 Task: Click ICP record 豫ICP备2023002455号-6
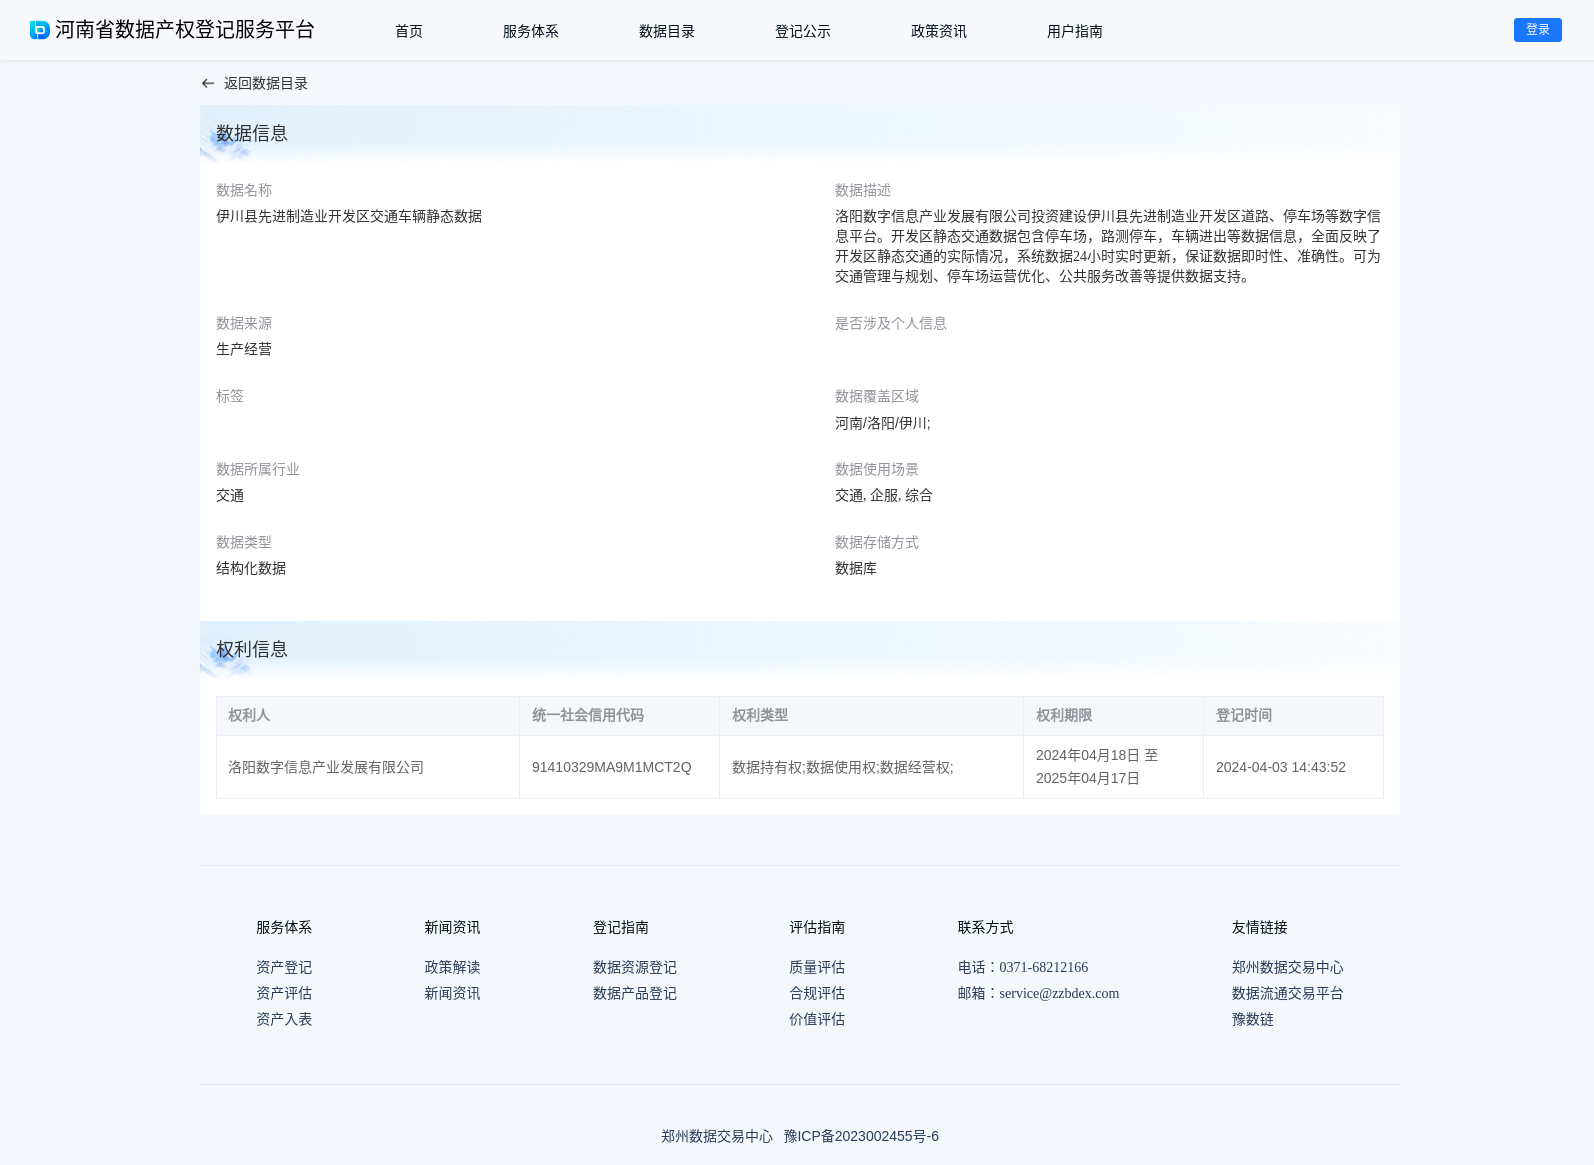tap(861, 1136)
